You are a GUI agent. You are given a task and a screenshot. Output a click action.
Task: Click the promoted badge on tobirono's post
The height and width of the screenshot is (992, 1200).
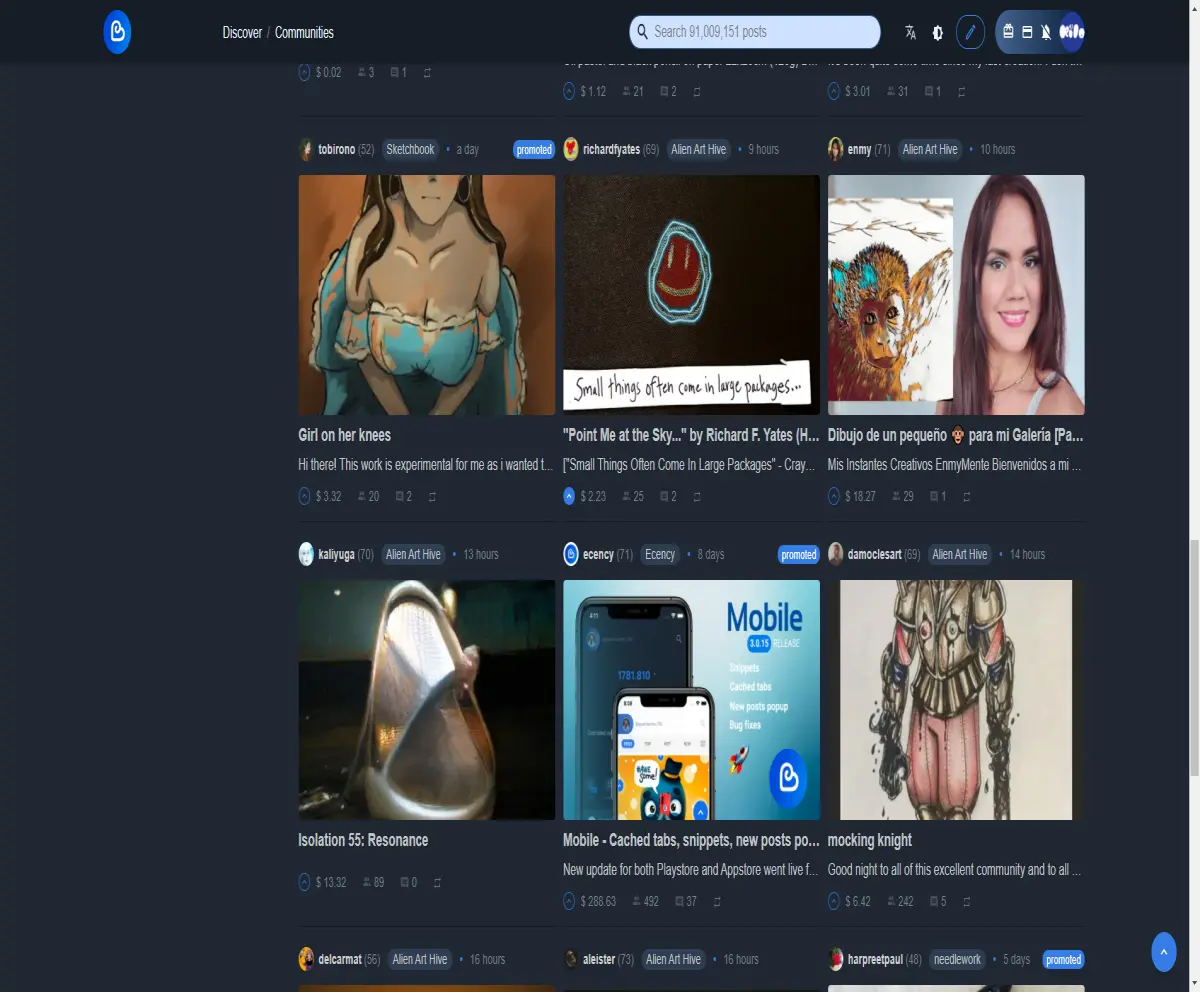tap(534, 150)
